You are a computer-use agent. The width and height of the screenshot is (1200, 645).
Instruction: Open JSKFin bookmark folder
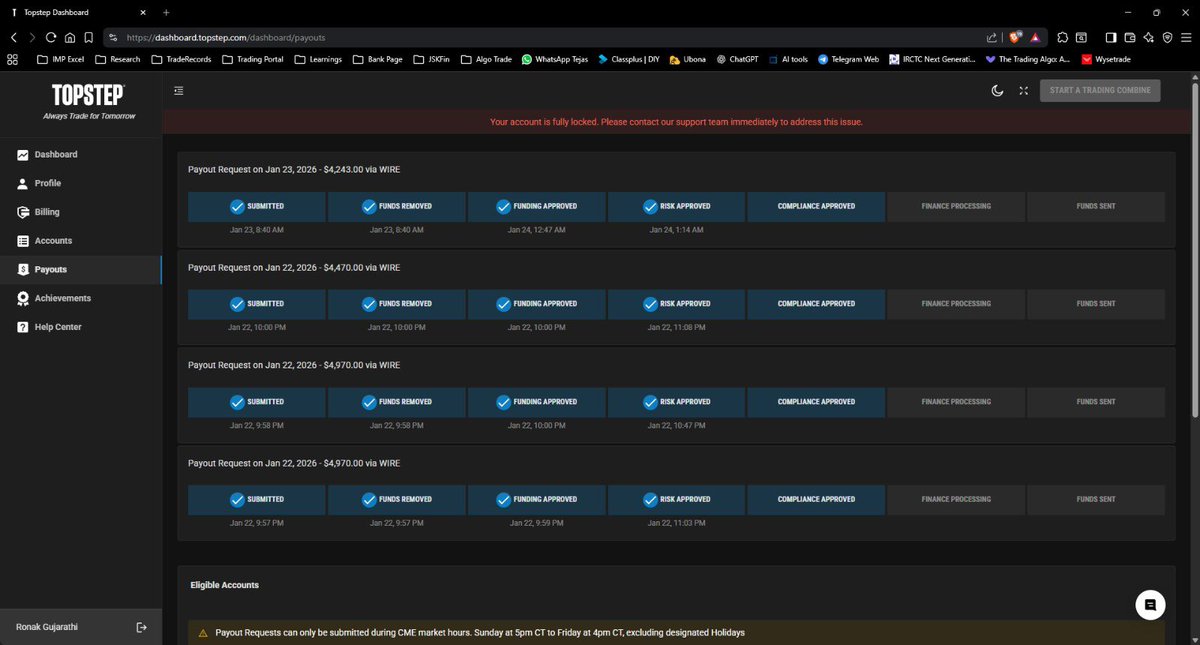pyautogui.click(x=430, y=59)
